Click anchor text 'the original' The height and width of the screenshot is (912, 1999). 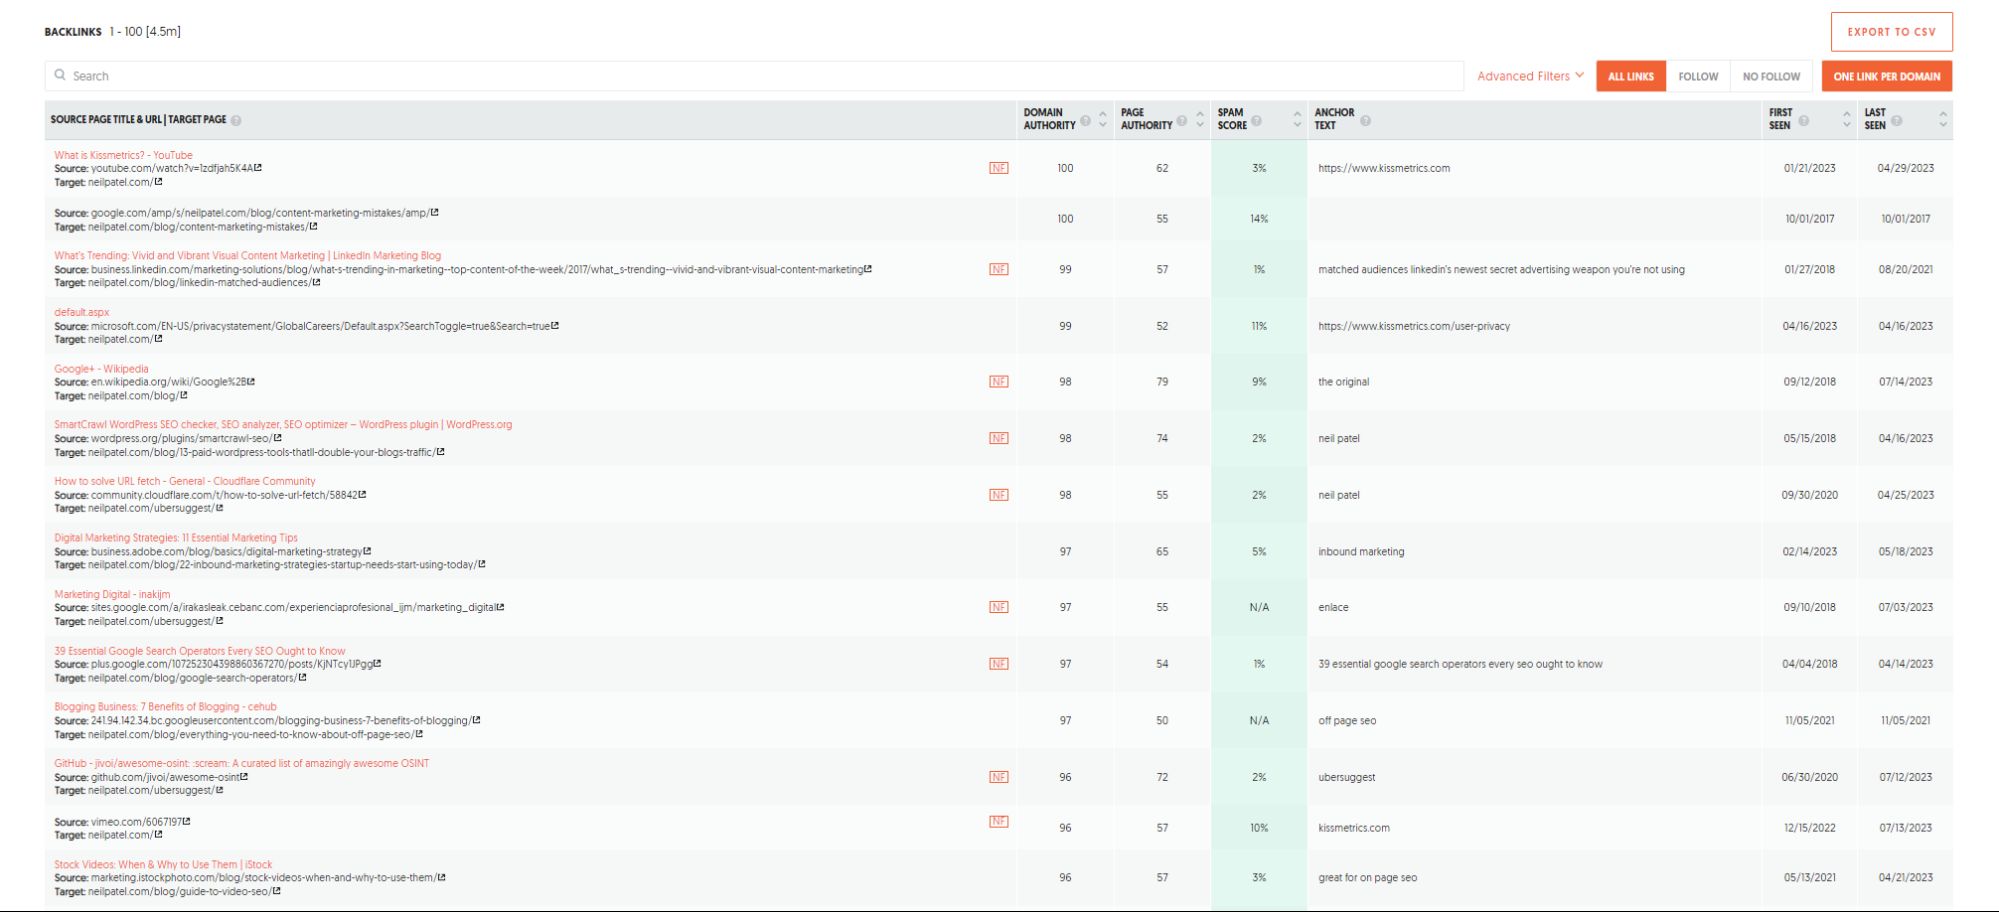[x=1343, y=382]
